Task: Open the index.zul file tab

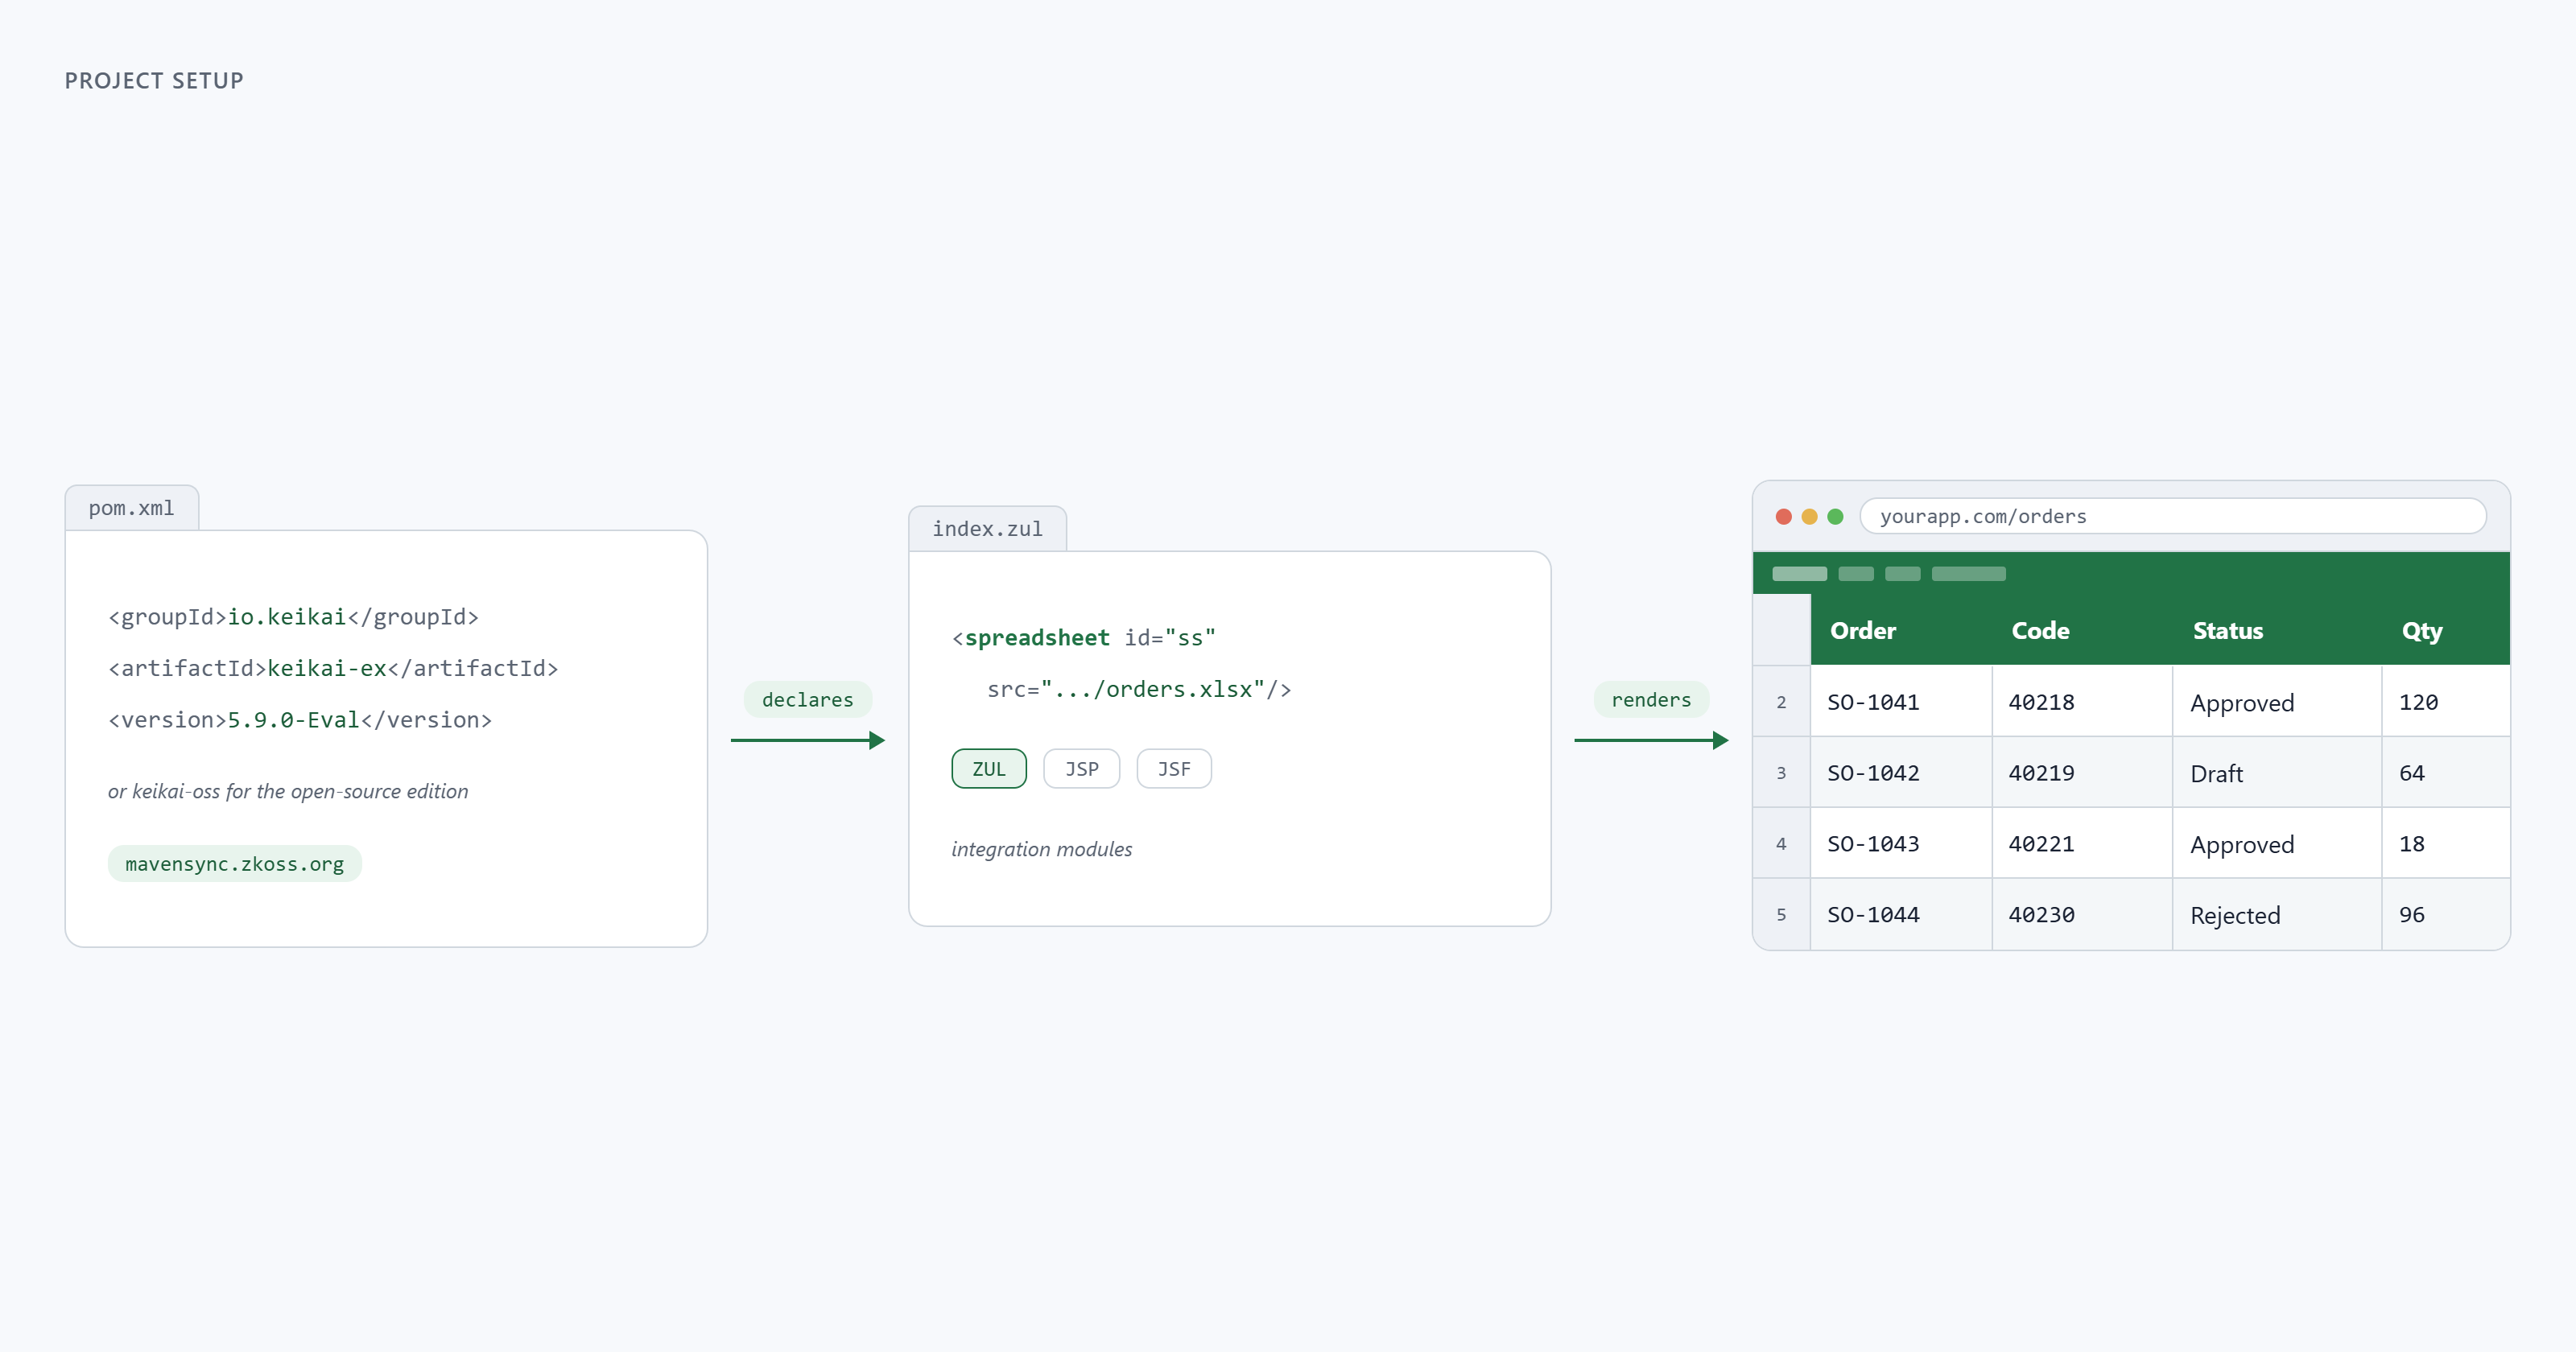Action: pyautogui.click(x=987, y=529)
